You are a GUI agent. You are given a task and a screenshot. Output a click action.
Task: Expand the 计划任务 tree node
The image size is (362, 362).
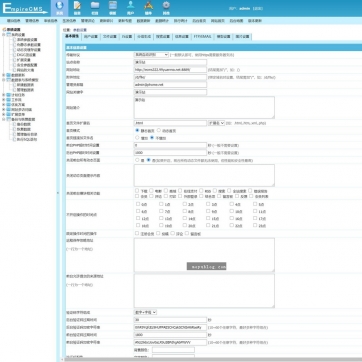pos(4,95)
